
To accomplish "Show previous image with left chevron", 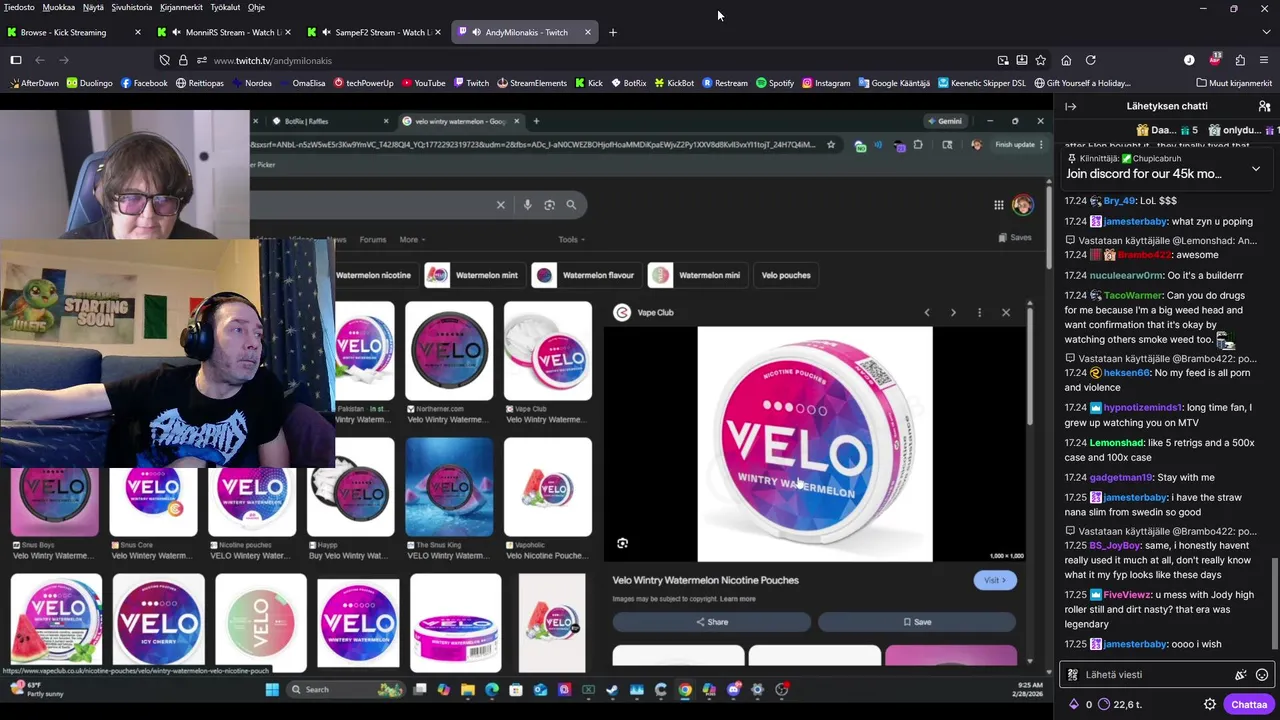I will click(927, 313).
